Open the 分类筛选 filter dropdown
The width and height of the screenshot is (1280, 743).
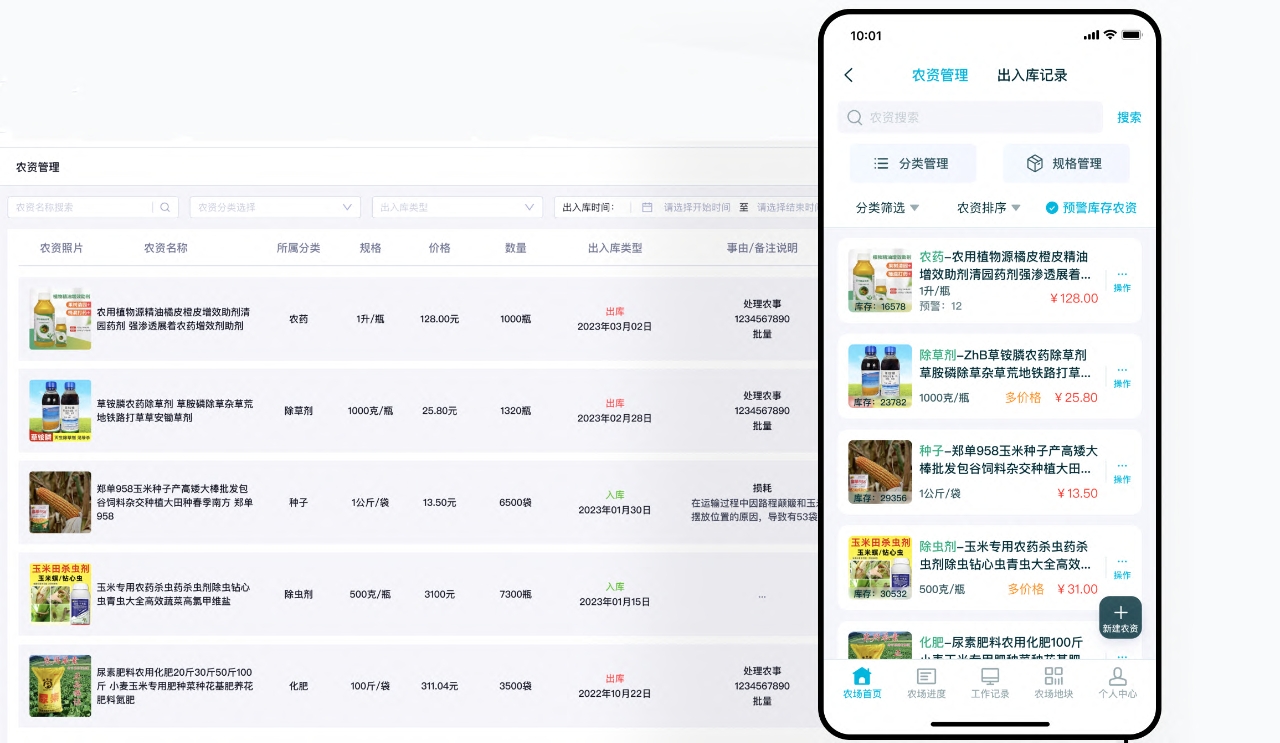pyautogui.click(x=887, y=208)
